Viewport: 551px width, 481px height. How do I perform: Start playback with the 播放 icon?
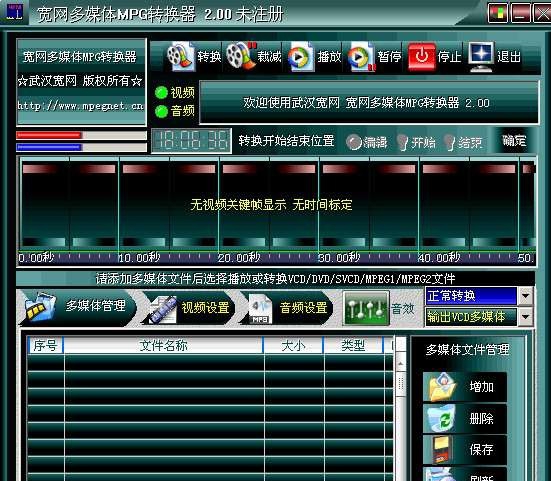[x=301, y=56]
